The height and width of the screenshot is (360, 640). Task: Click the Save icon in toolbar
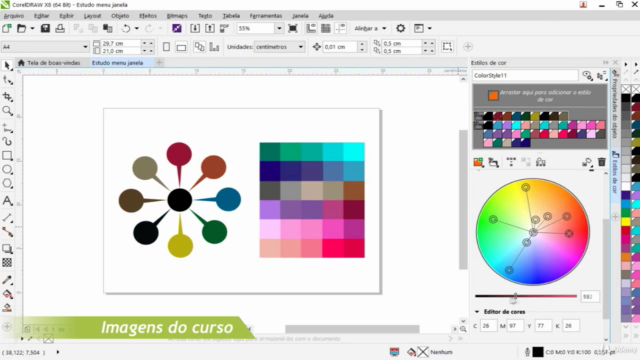(x=45, y=28)
